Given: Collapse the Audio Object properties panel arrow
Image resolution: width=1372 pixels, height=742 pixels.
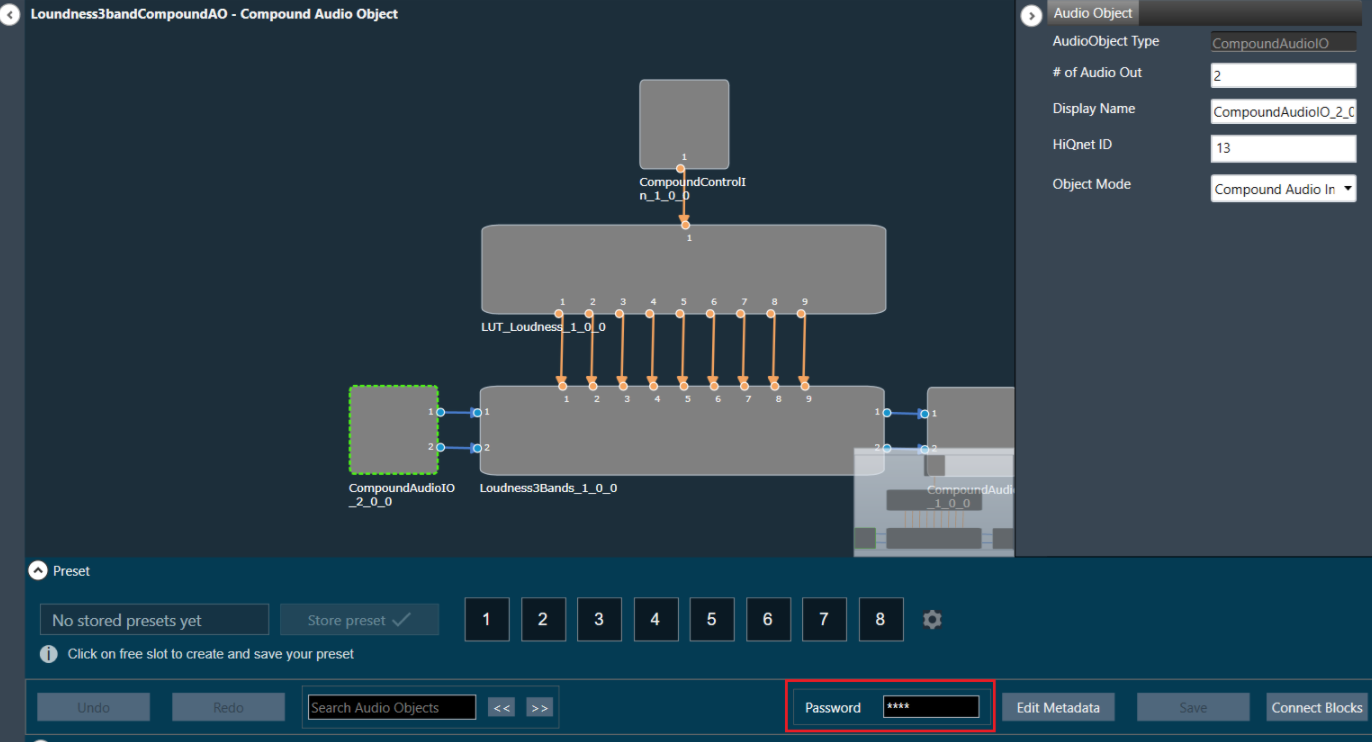Looking at the screenshot, I should click(1032, 15).
